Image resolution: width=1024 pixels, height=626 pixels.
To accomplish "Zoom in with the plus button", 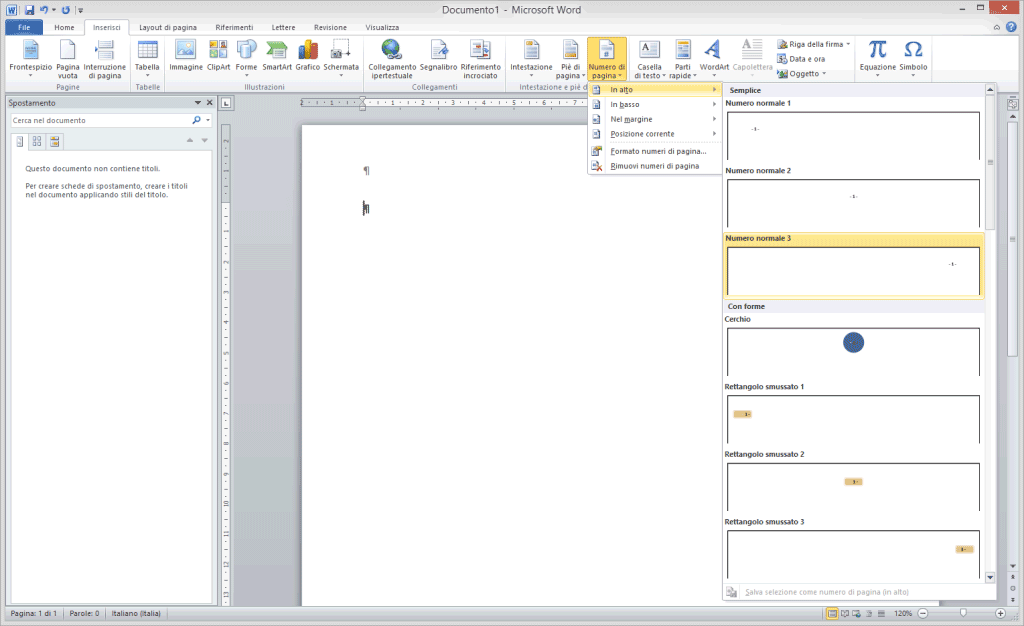I will coord(1000,614).
